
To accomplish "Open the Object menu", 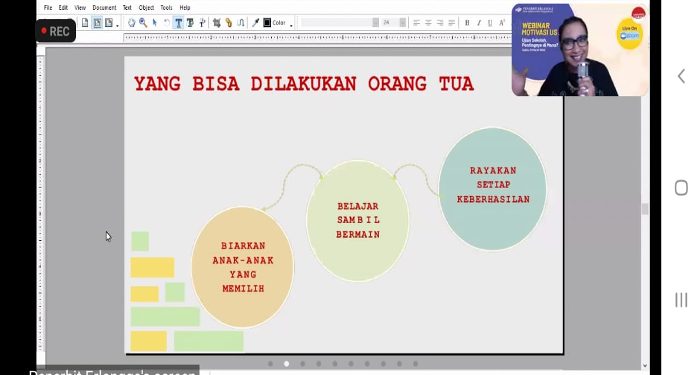I will (x=146, y=8).
